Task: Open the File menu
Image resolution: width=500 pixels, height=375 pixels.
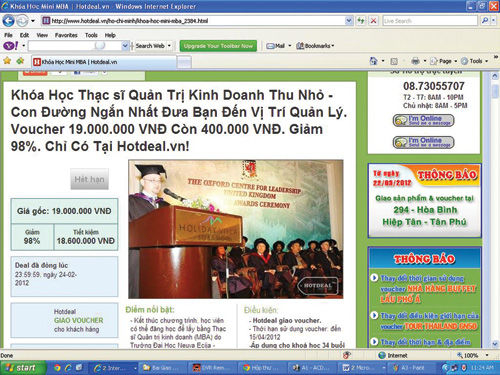Action: coord(8,35)
